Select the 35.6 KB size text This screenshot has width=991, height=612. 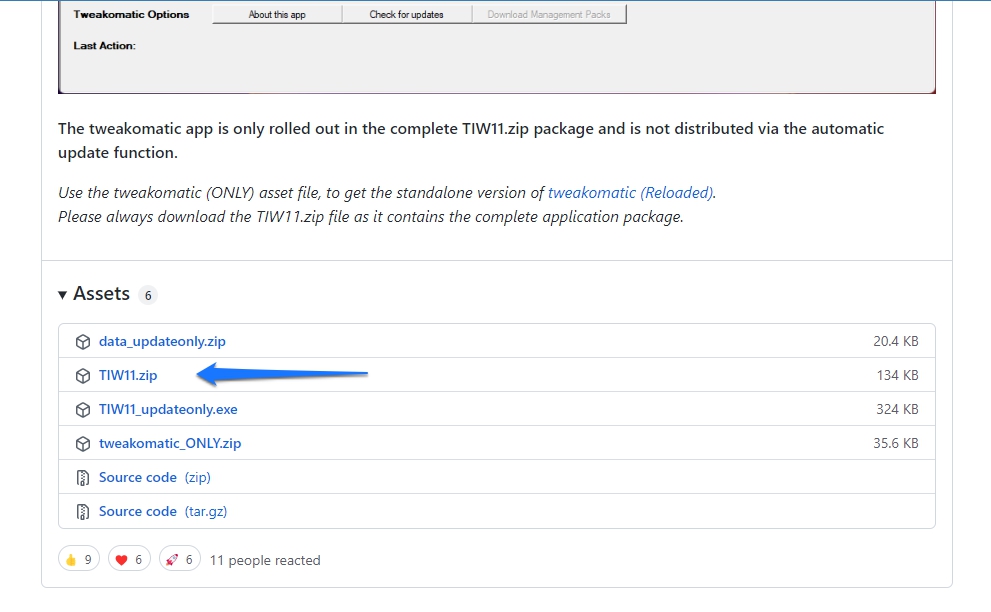pyautogui.click(x=896, y=444)
